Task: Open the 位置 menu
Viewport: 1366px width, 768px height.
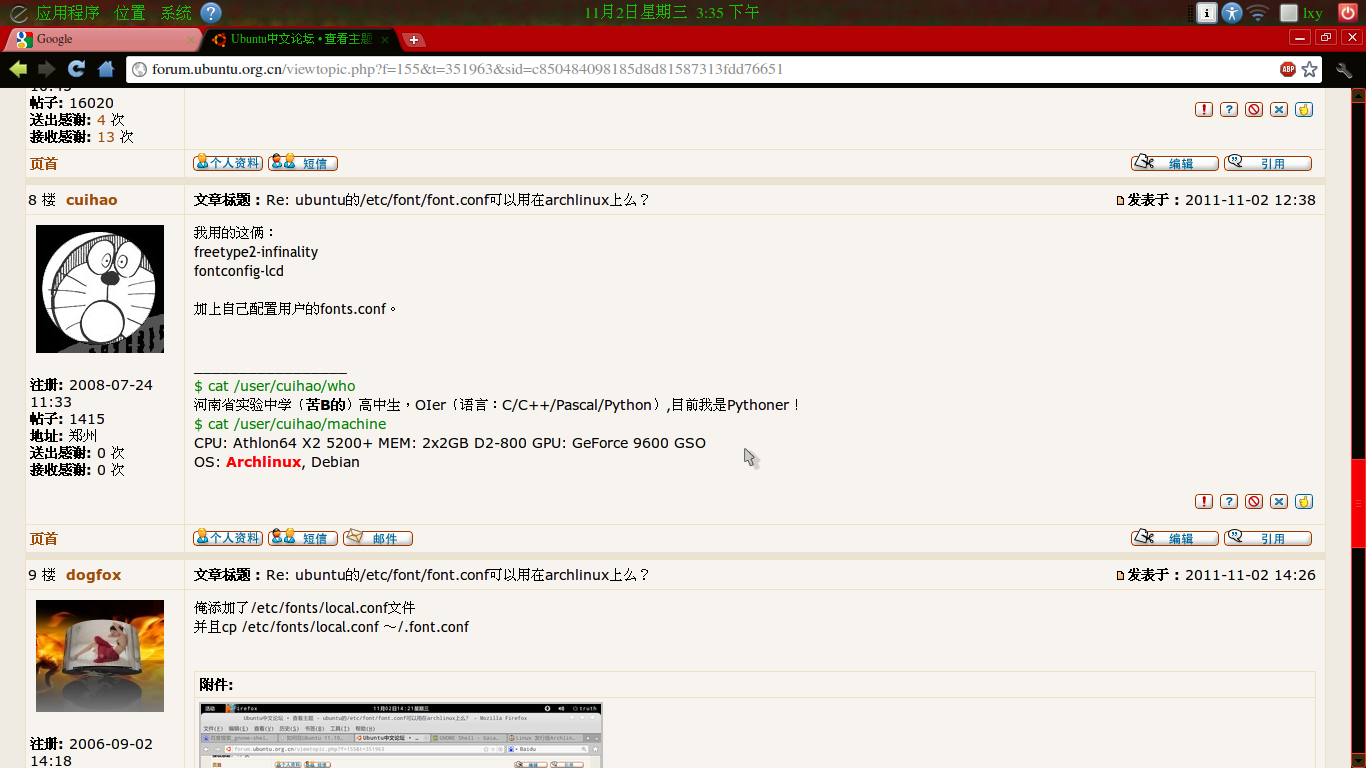Action: pyautogui.click(x=130, y=13)
